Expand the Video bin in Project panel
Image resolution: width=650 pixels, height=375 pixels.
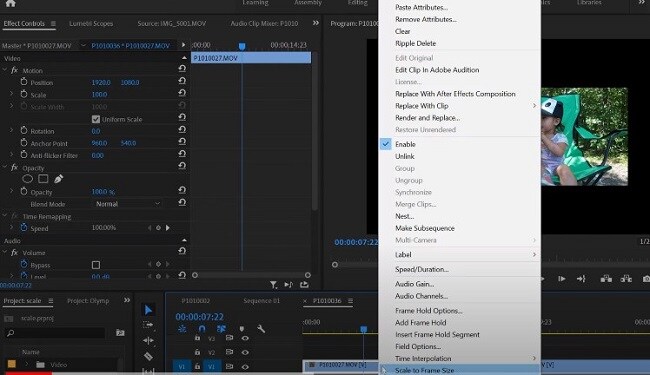27,364
